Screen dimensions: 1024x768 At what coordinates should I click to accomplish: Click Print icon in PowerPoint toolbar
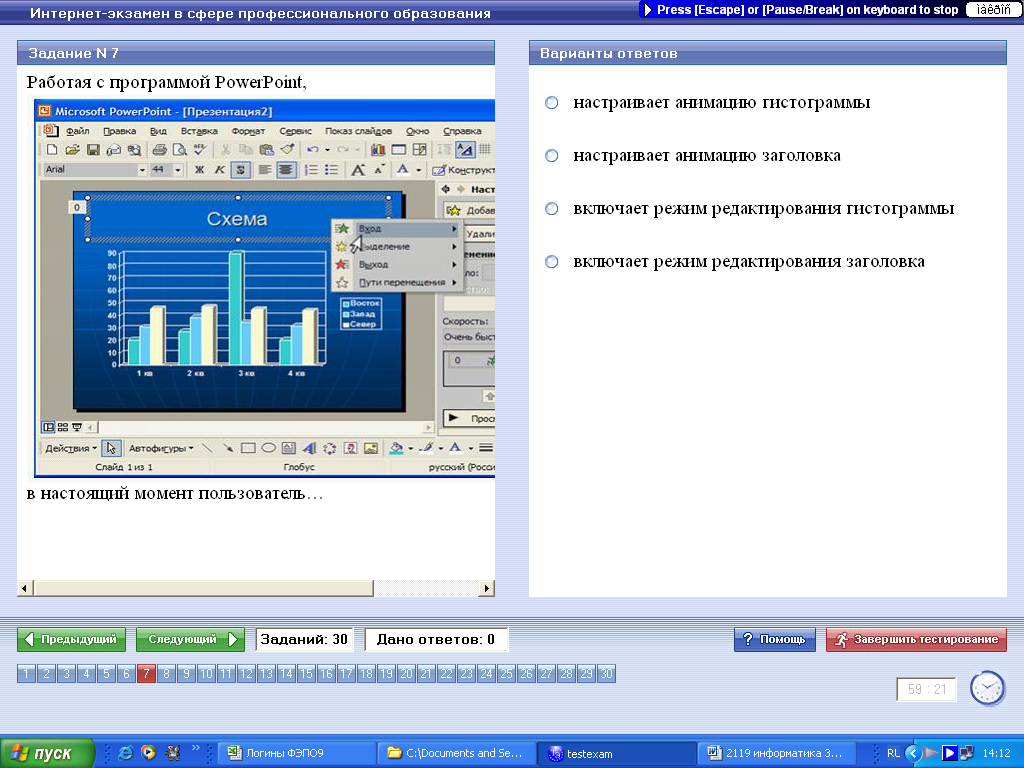[x=159, y=150]
